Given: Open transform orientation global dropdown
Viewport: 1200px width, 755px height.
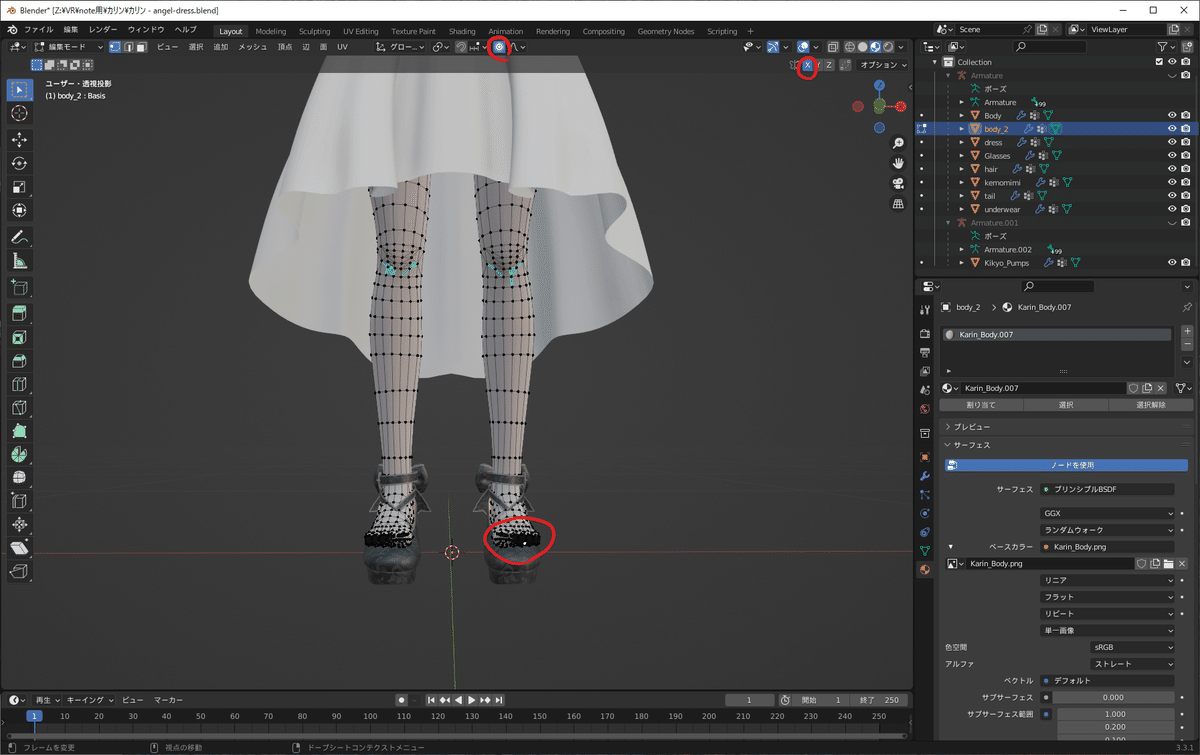Looking at the screenshot, I should [x=400, y=47].
